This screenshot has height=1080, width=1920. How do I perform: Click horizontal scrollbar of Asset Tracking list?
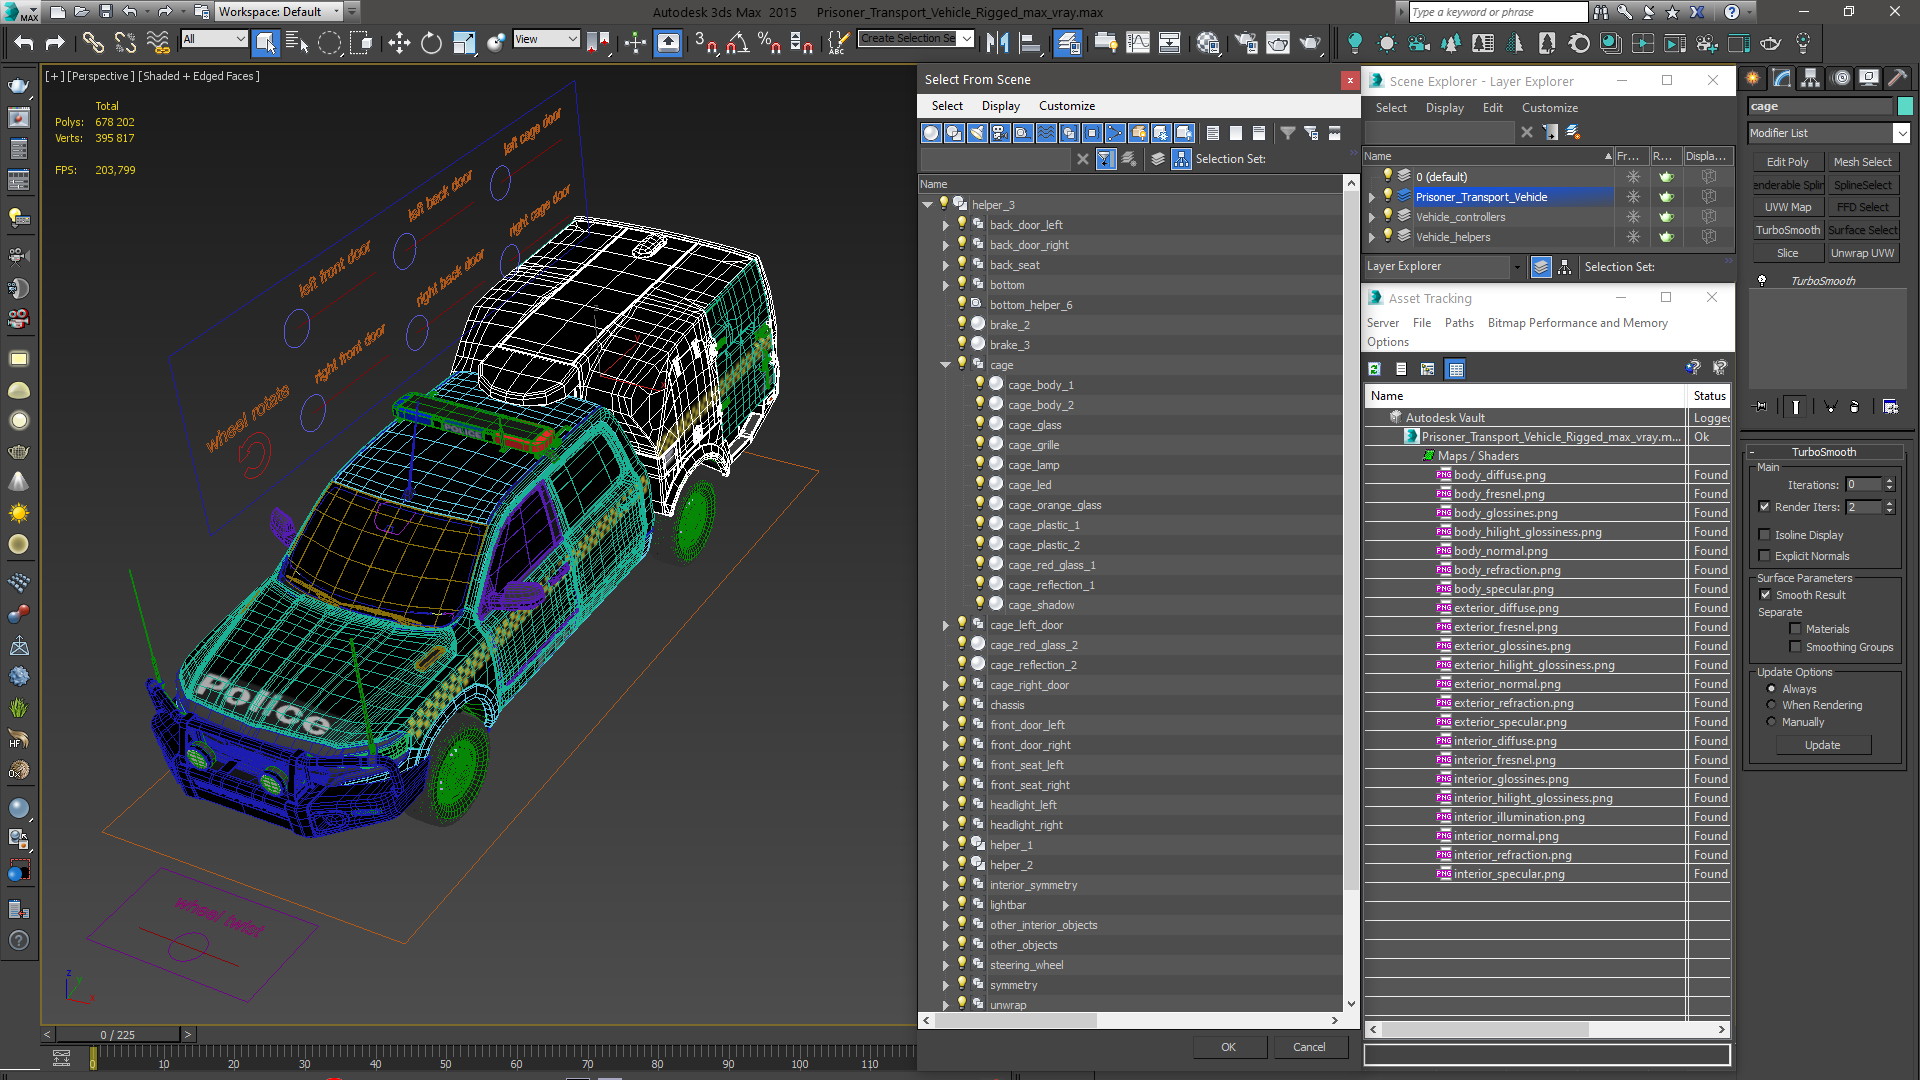(x=1484, y=1029)
